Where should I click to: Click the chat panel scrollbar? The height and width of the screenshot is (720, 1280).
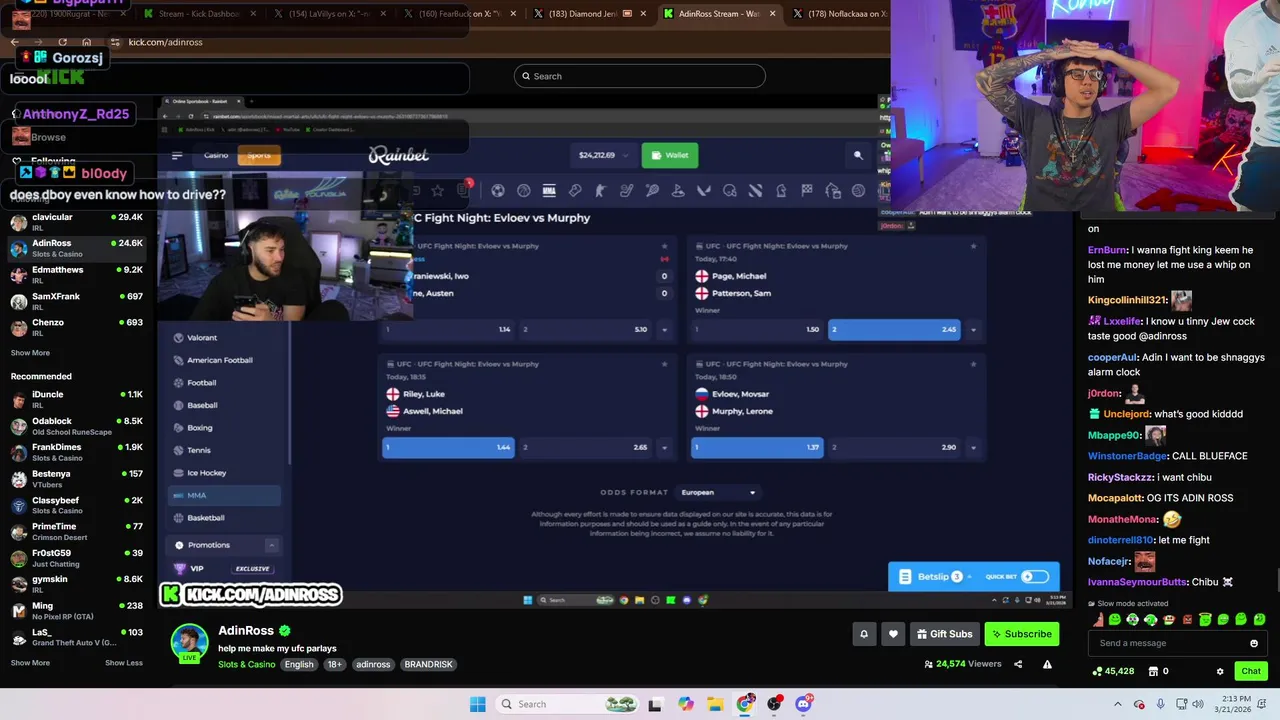(1277, 580)
